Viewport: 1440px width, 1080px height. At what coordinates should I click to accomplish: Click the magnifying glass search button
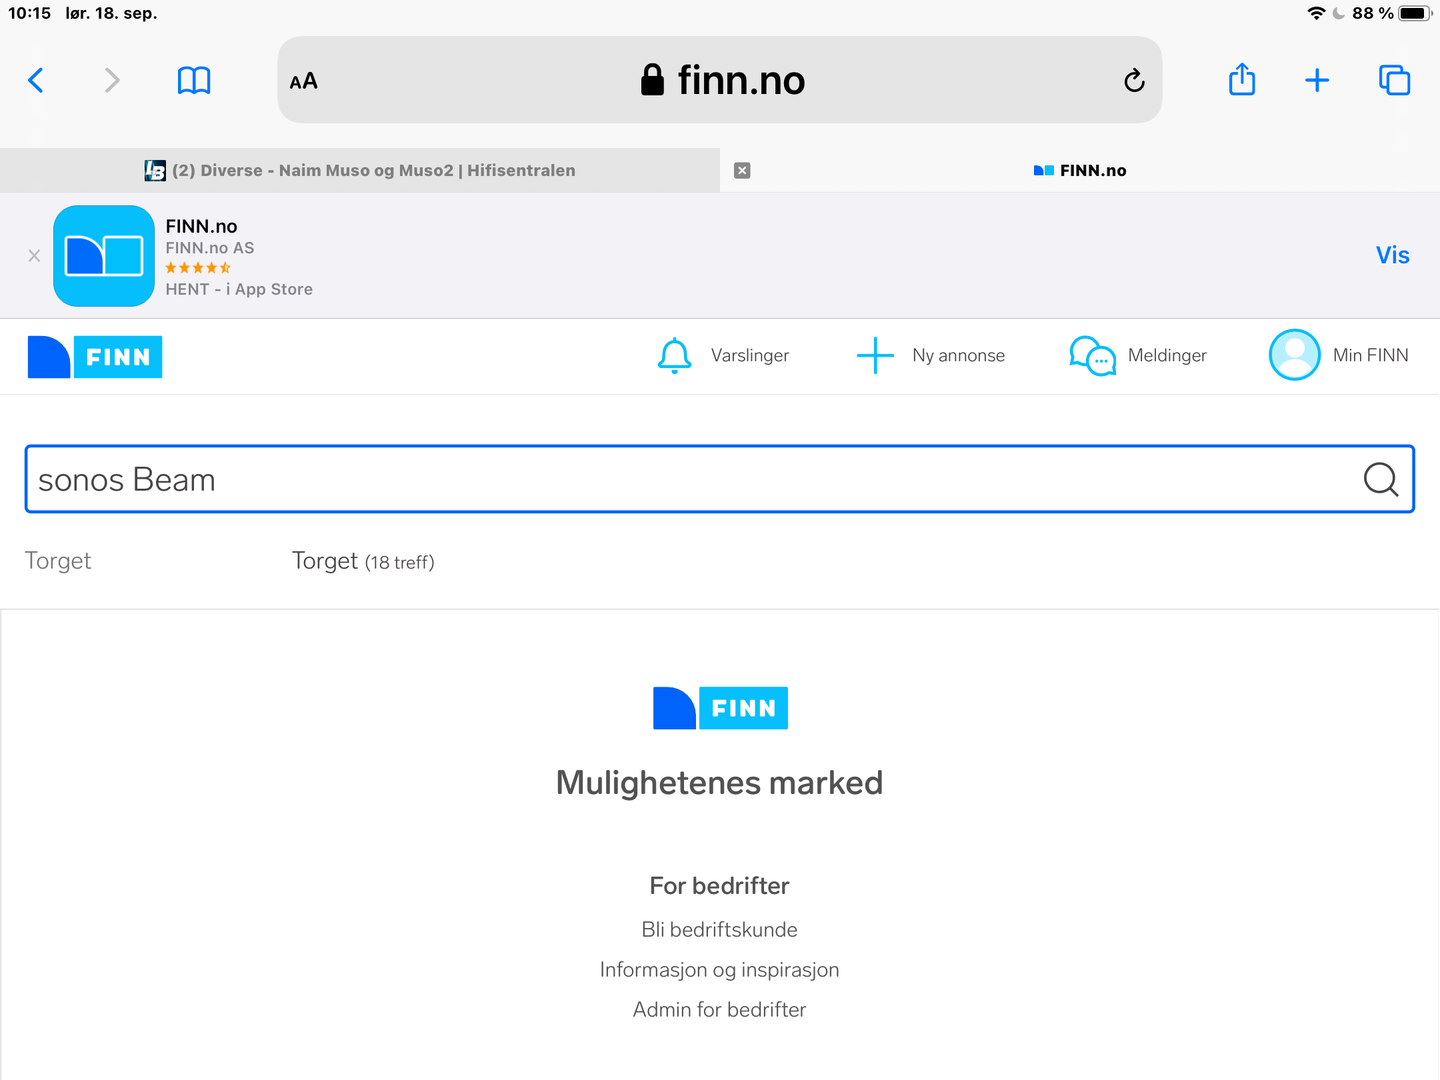pos(1381,479)
